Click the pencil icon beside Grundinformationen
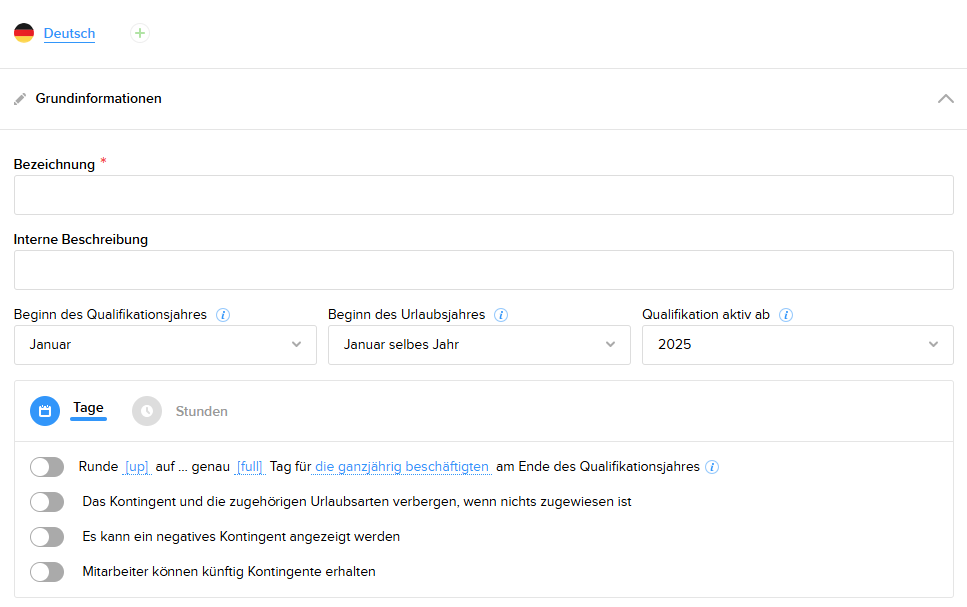The height and width of the screenshot is (607, 967). click(20, 99)
